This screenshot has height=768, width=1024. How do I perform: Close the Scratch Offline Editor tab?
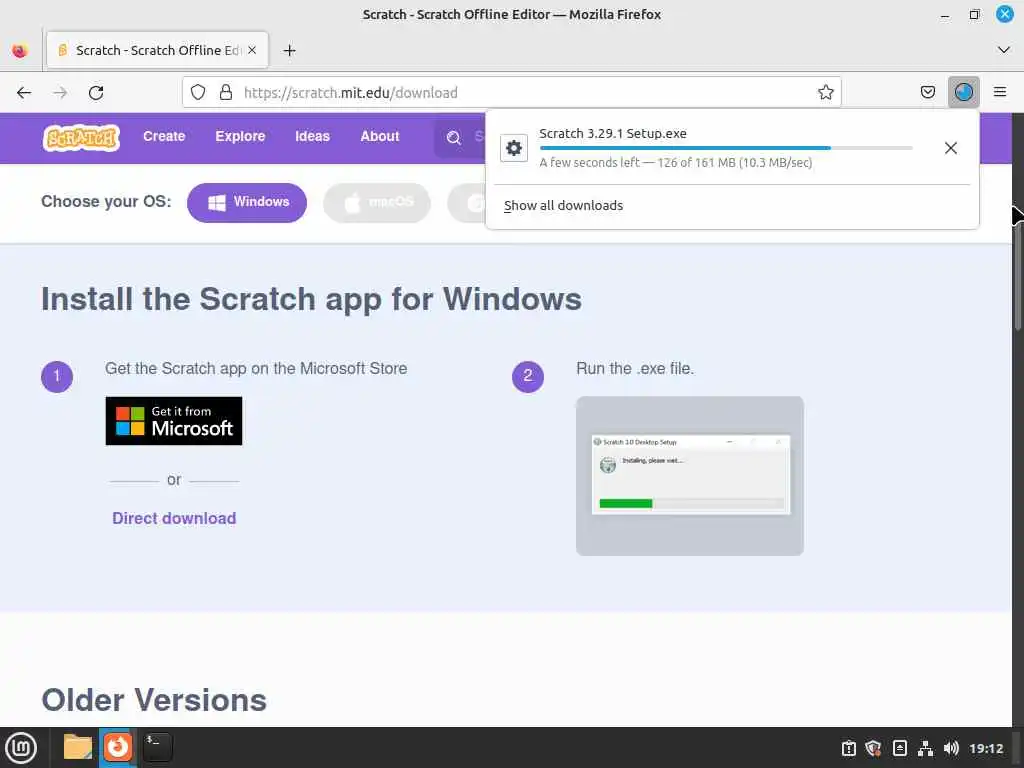tap(252, 50)
